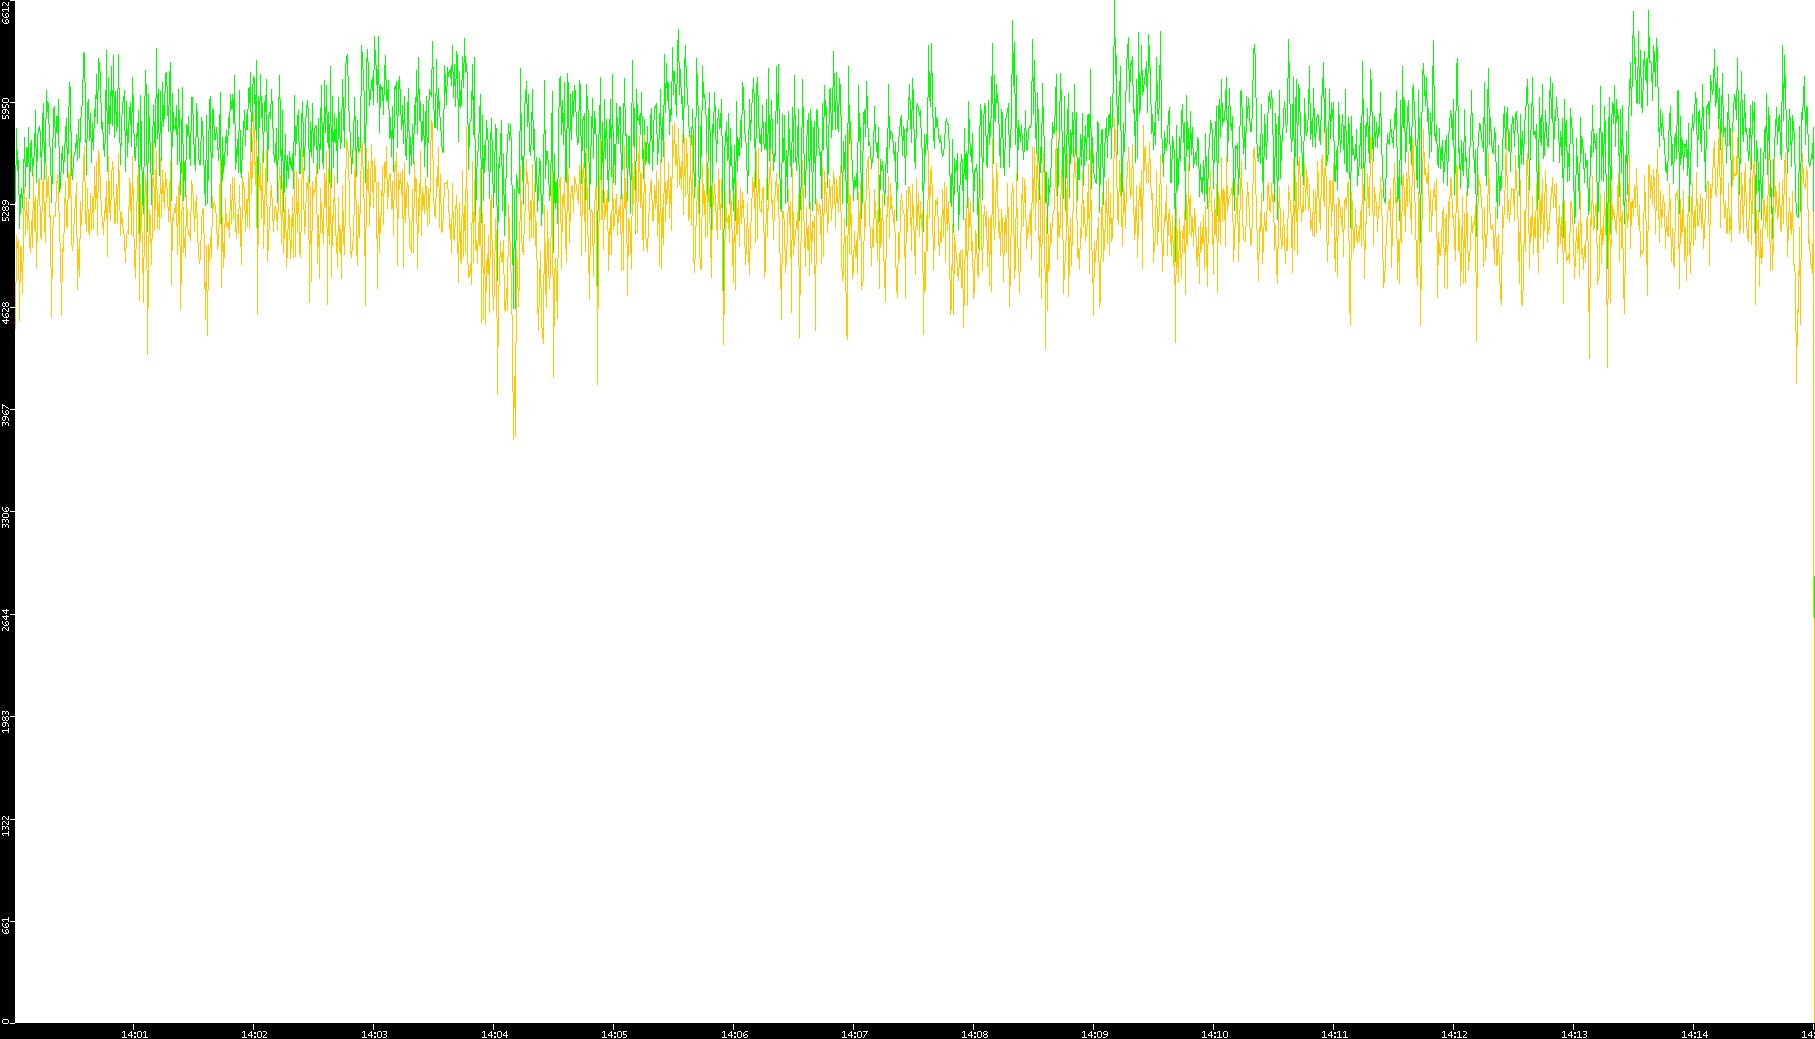Screen dimensions: 1815x1039
Task: Click the 14:05 time axis tick
Action: pyautogui.click(x=614, y=1033)
